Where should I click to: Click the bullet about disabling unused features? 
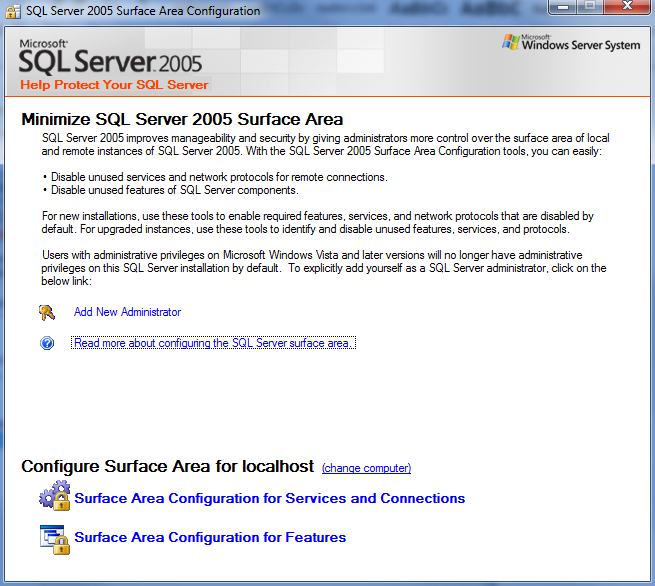tap(170, 190)
